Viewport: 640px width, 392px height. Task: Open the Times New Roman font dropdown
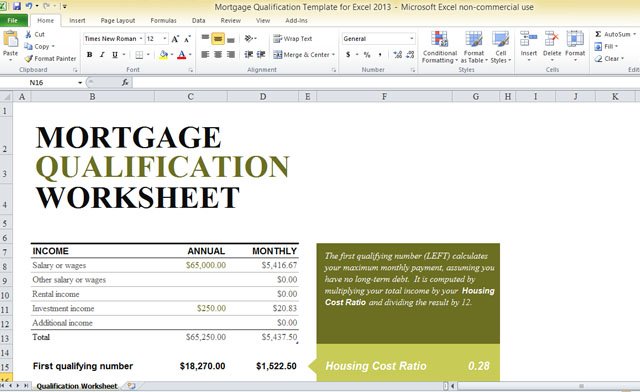click(141, 39)
